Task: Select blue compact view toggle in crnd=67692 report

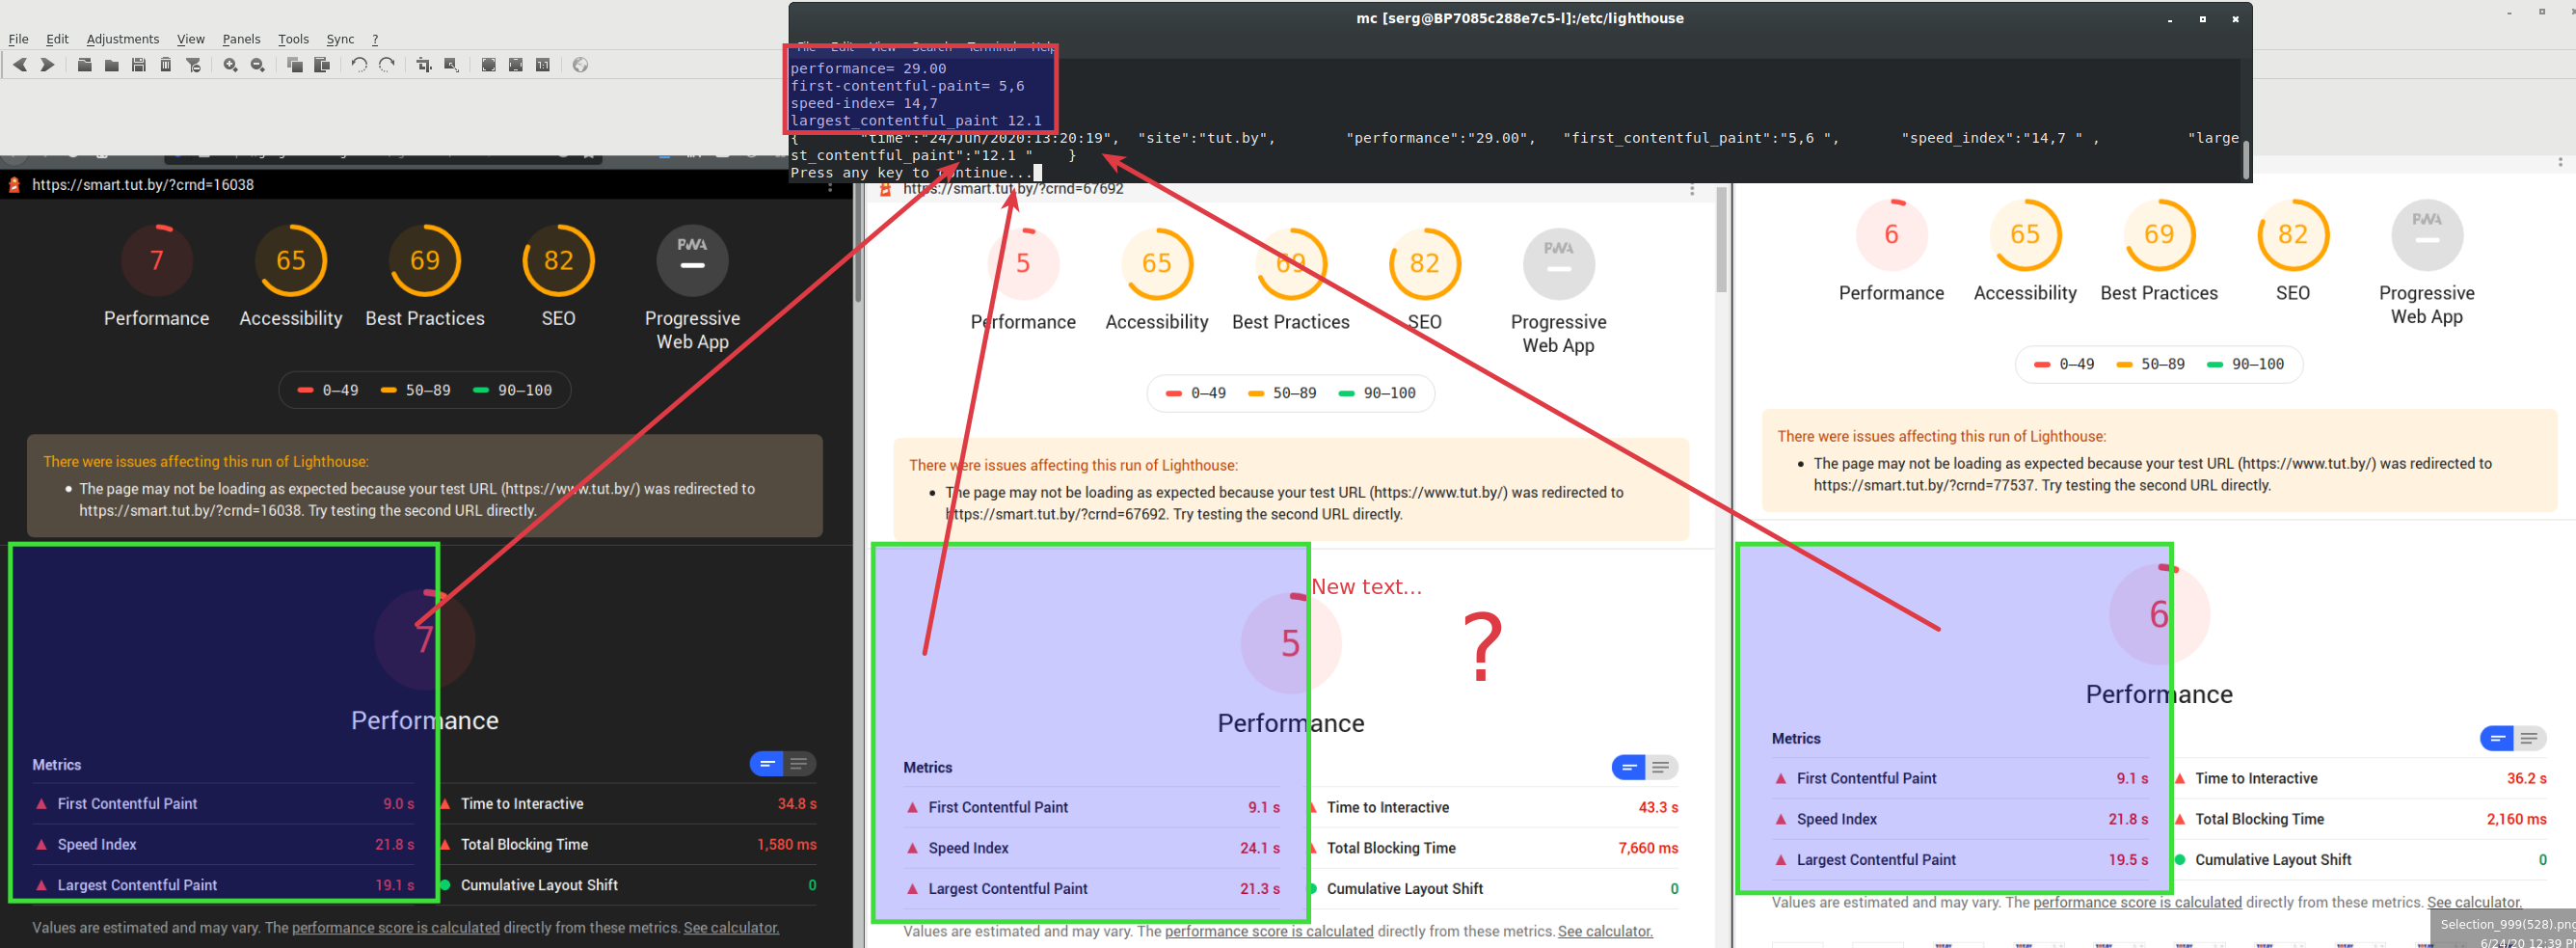Action: 1629,767
